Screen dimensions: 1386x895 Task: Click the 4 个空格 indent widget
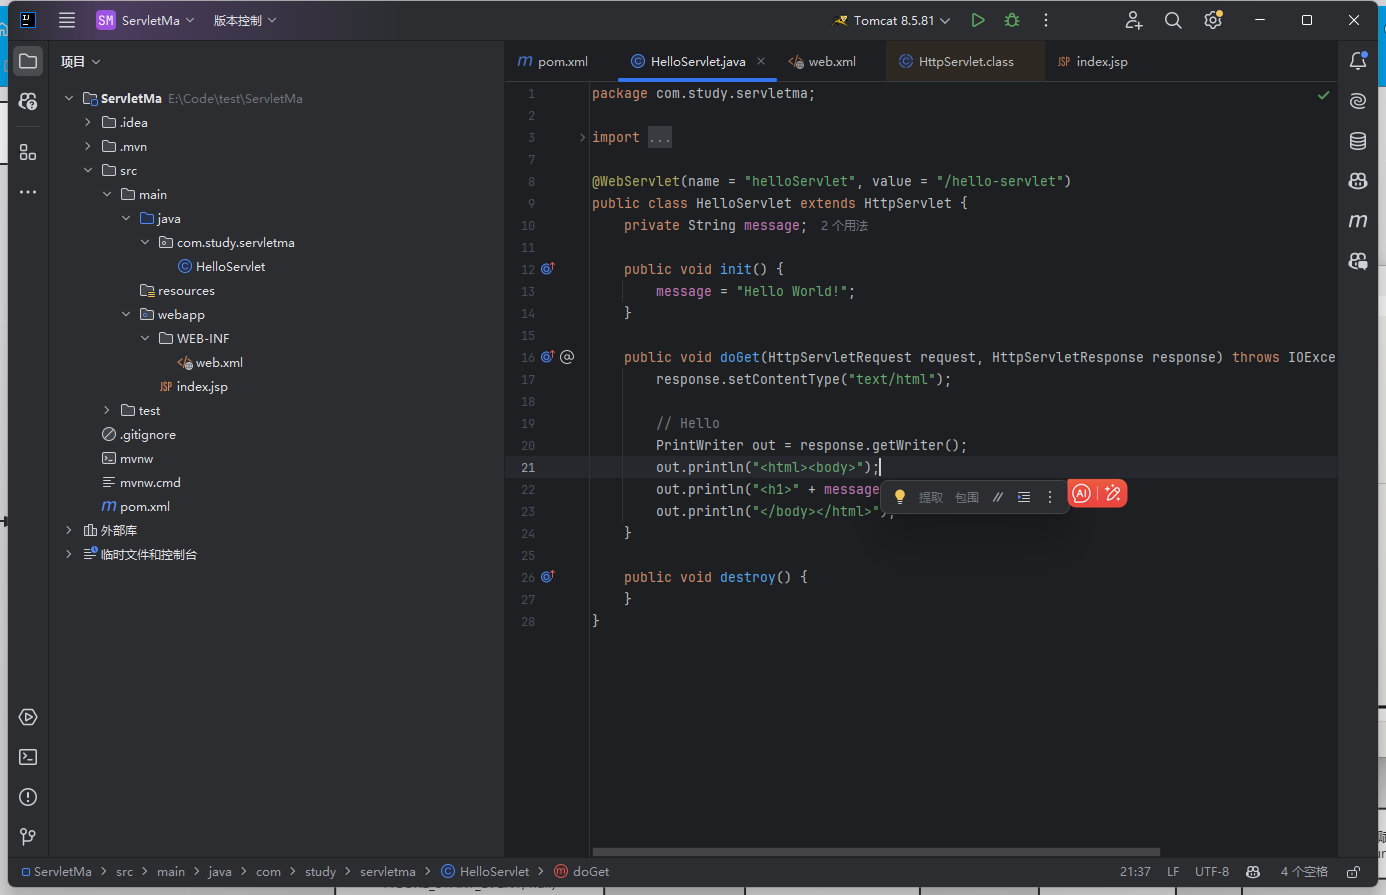click(x=1304, y=872)
